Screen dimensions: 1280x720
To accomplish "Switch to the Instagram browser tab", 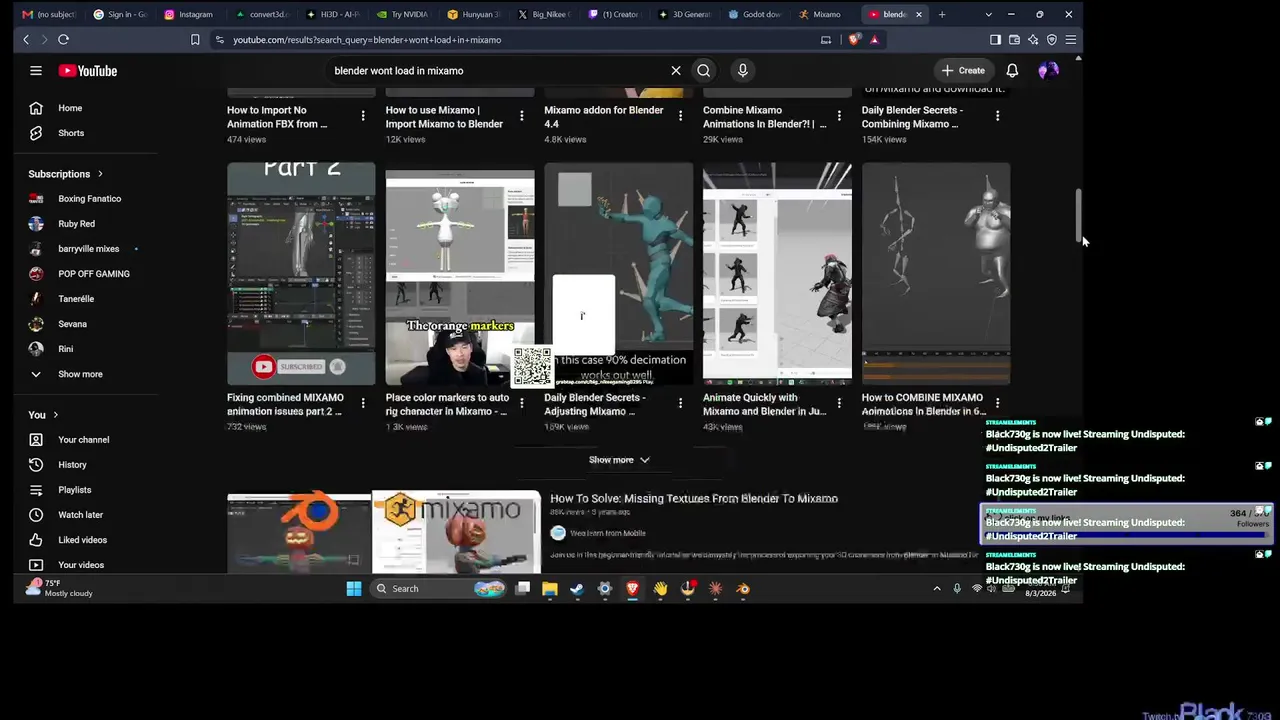I will [x=188, y=14].
